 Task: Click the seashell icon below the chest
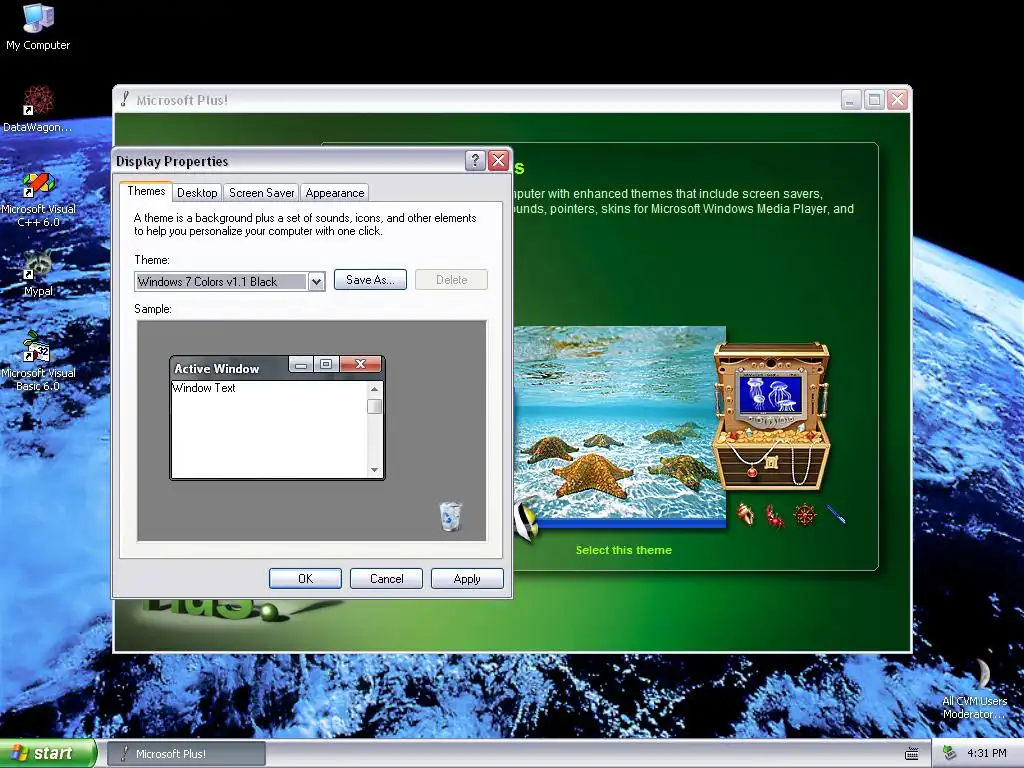[x=745, y=514]
